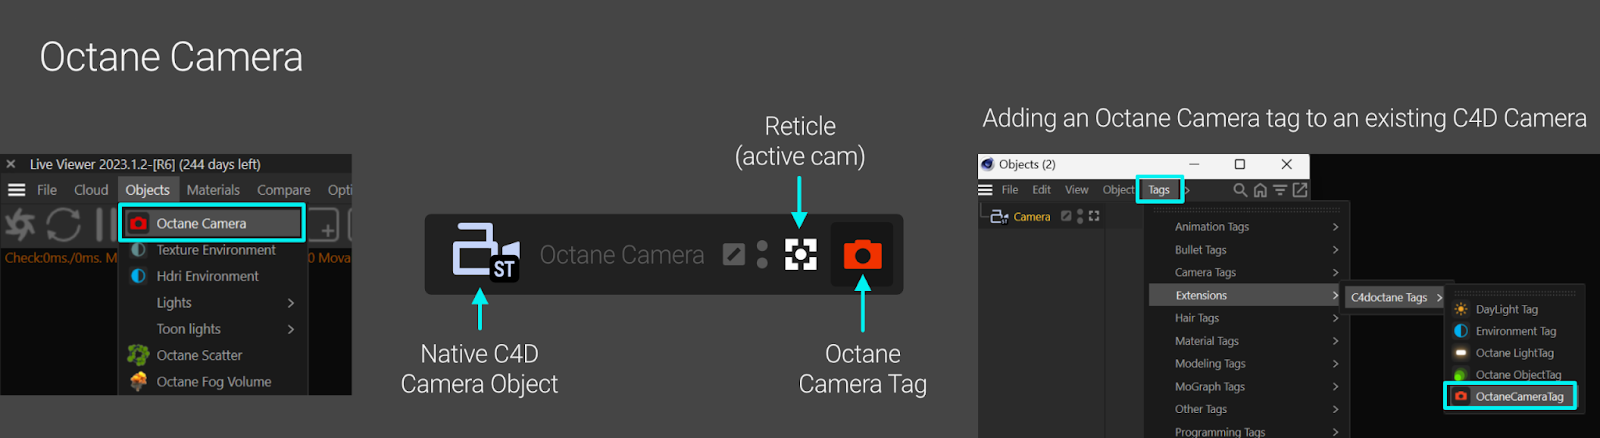Toggle the Octane Camera layer pencil box
1600x438 pixels.
[734, 255]
